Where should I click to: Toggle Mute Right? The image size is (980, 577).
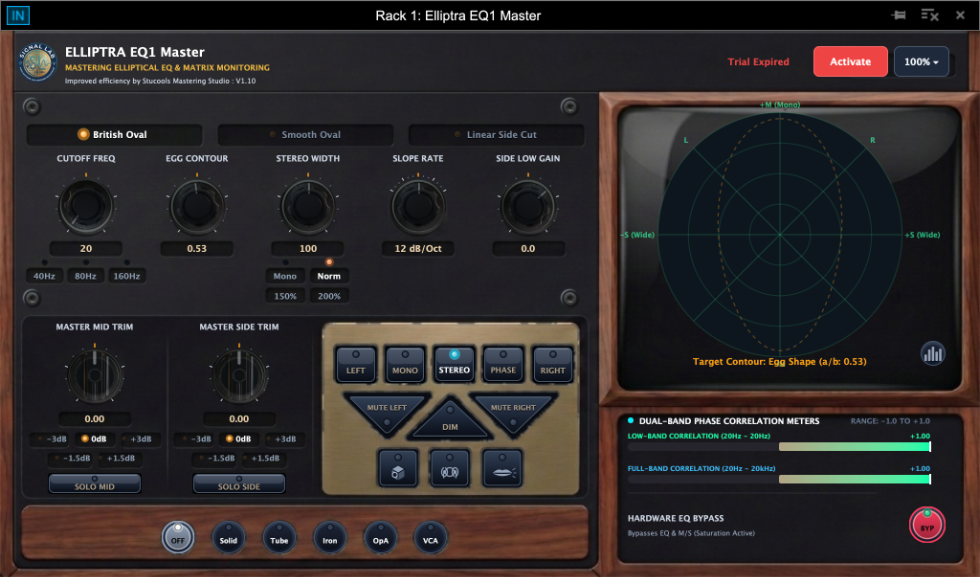click(513, 412)
